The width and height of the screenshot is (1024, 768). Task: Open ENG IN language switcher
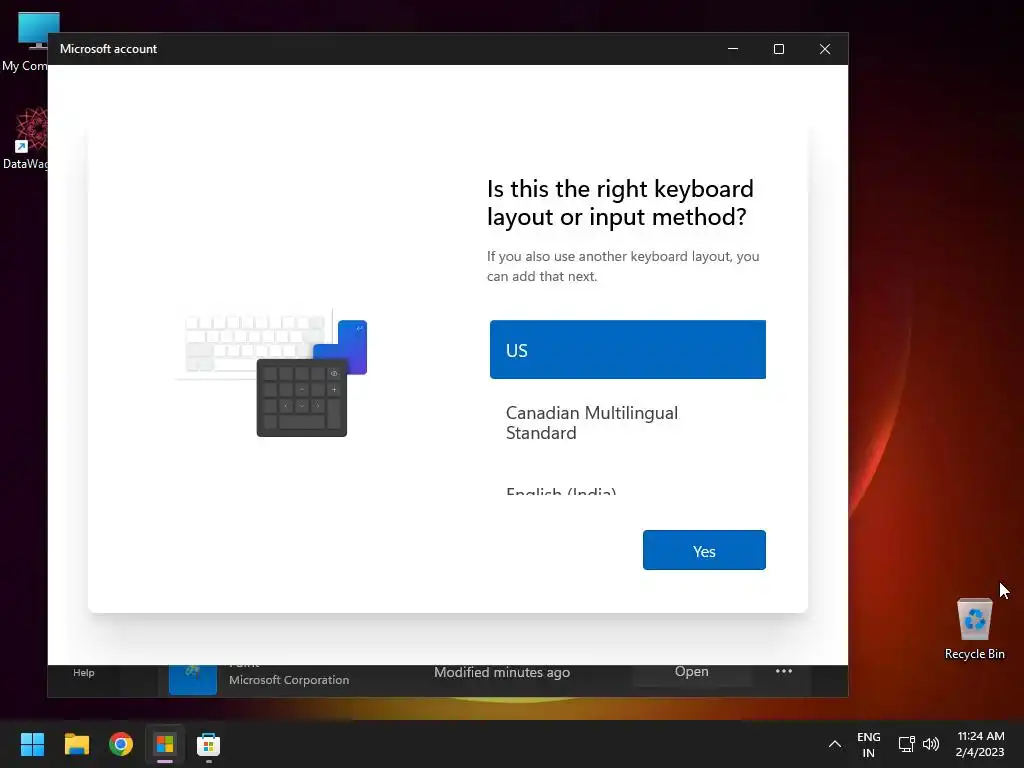tap(869, 744)
